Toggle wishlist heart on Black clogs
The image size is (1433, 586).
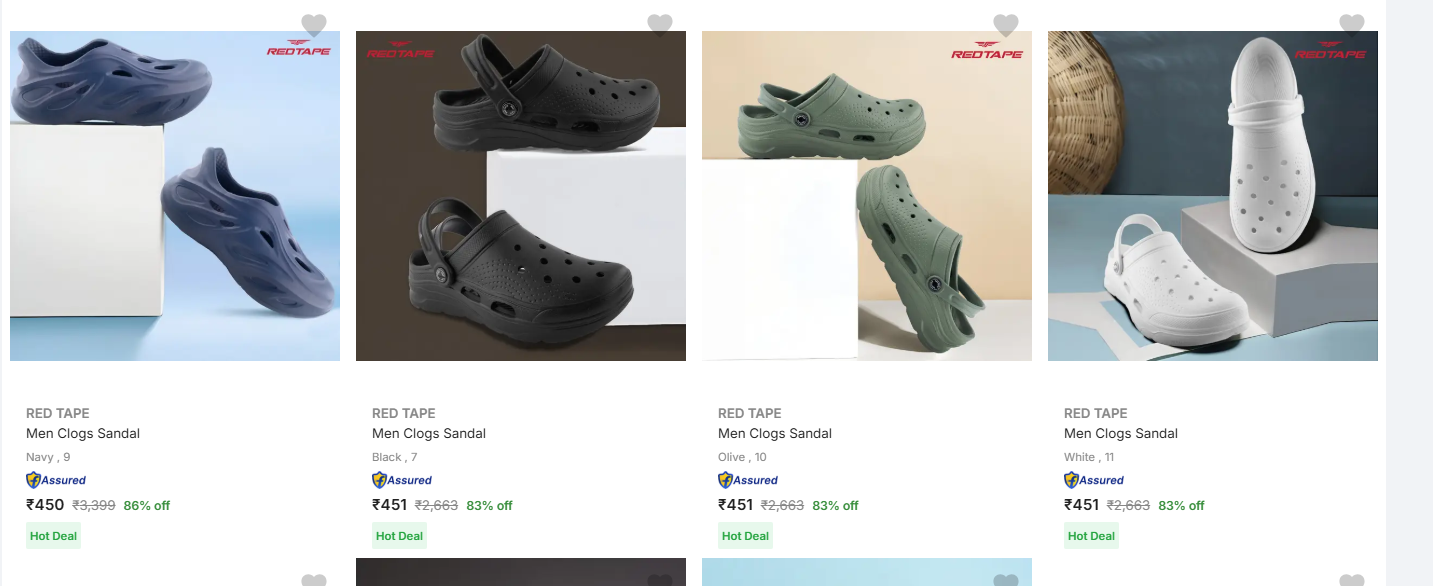coord(660,25)
